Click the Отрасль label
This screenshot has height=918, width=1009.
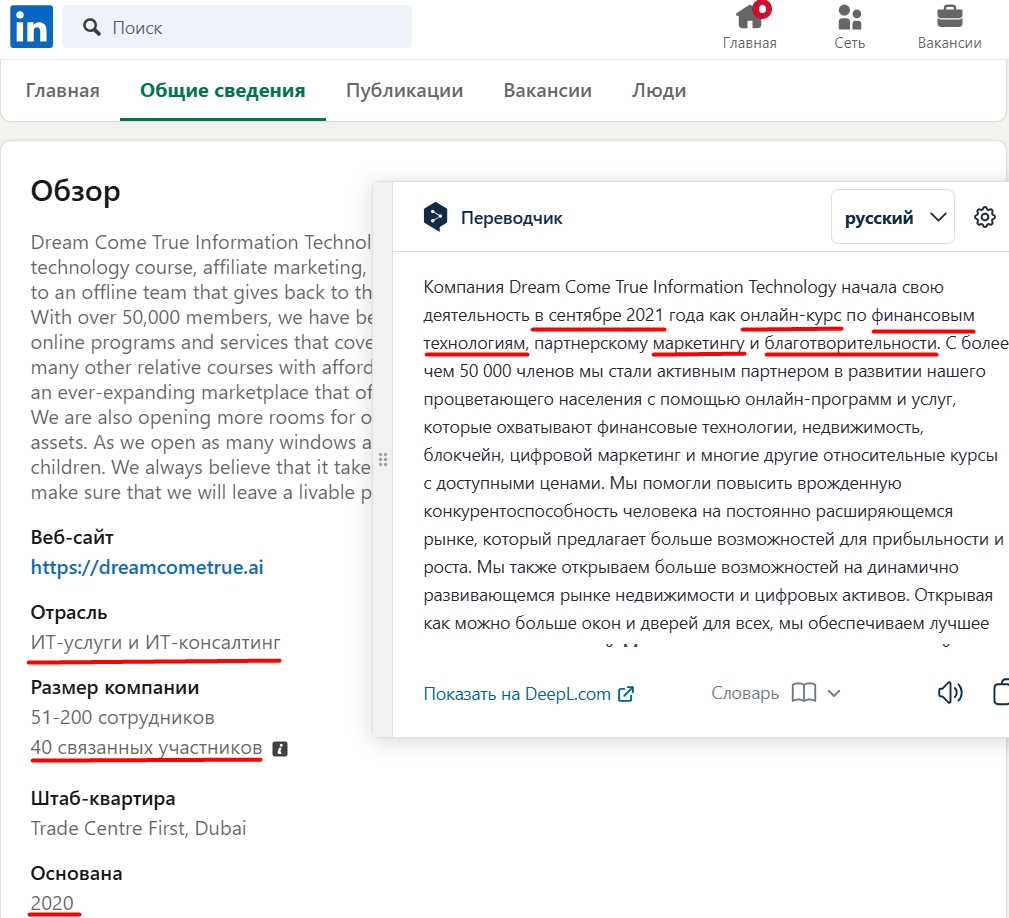point(69,612)
